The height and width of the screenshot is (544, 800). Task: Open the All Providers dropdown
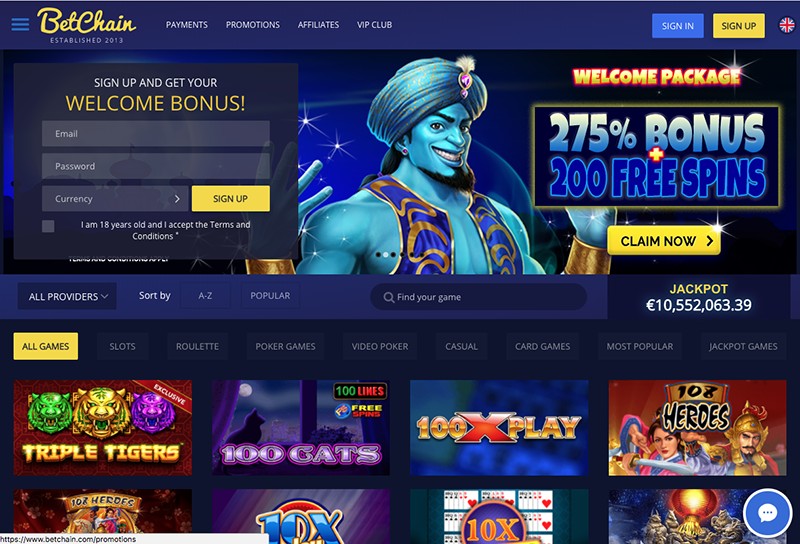[x=67, y=296]
